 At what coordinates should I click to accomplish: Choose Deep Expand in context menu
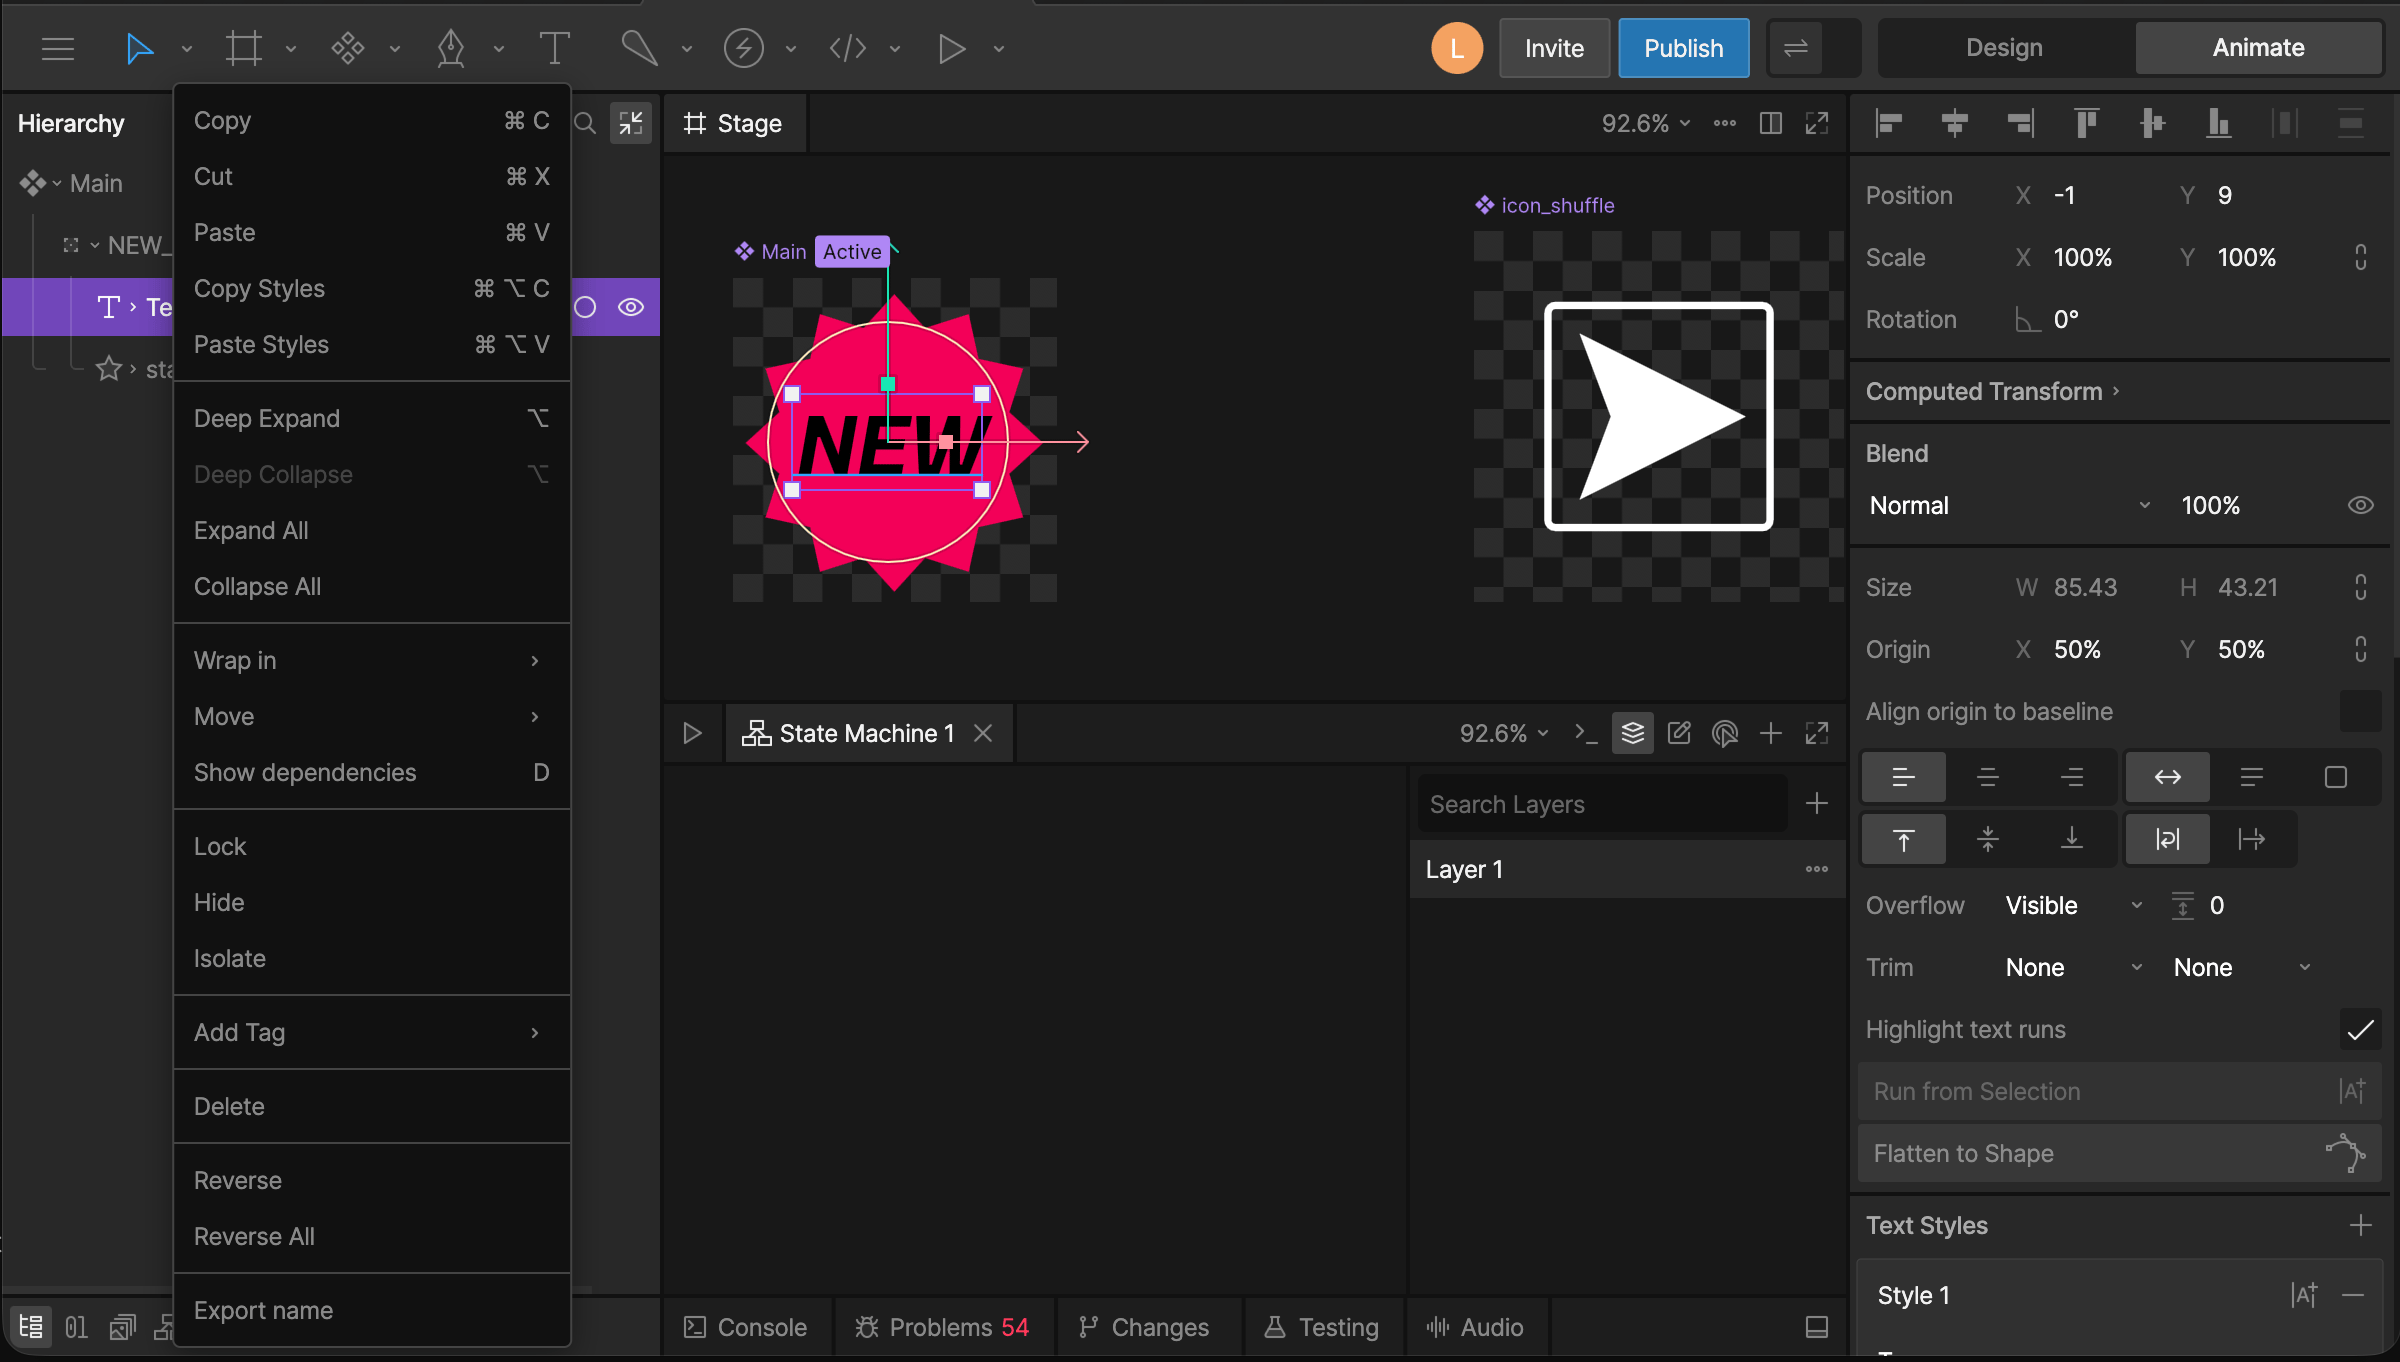[371, 418]
